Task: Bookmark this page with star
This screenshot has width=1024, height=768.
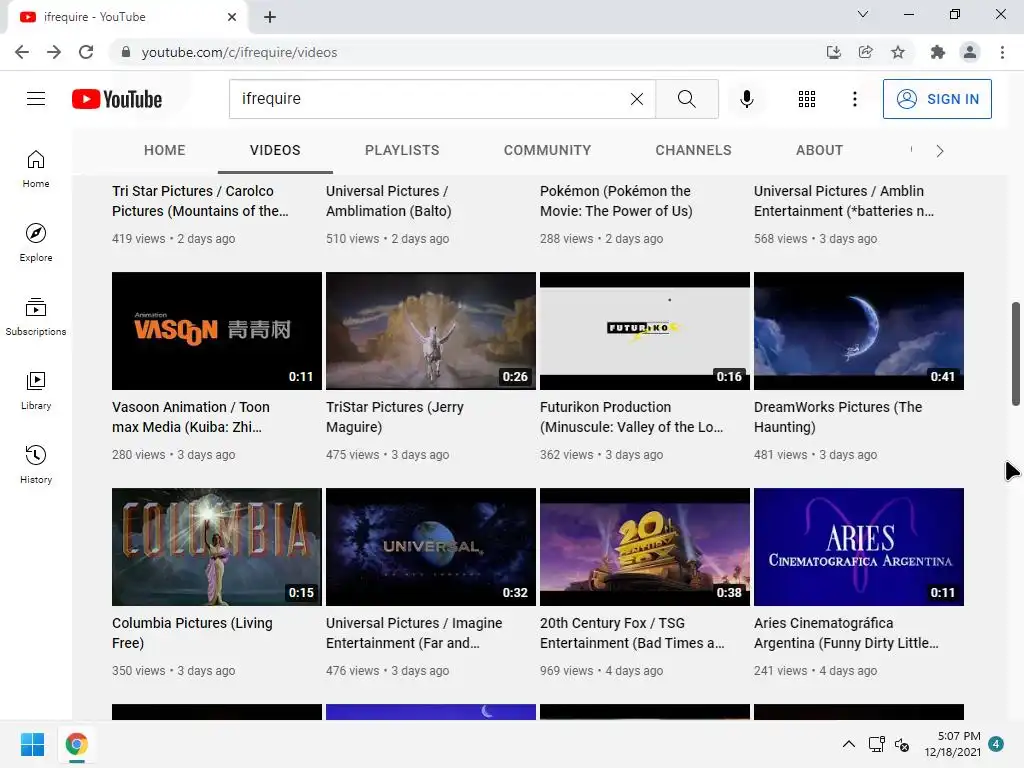Action: 898,52
